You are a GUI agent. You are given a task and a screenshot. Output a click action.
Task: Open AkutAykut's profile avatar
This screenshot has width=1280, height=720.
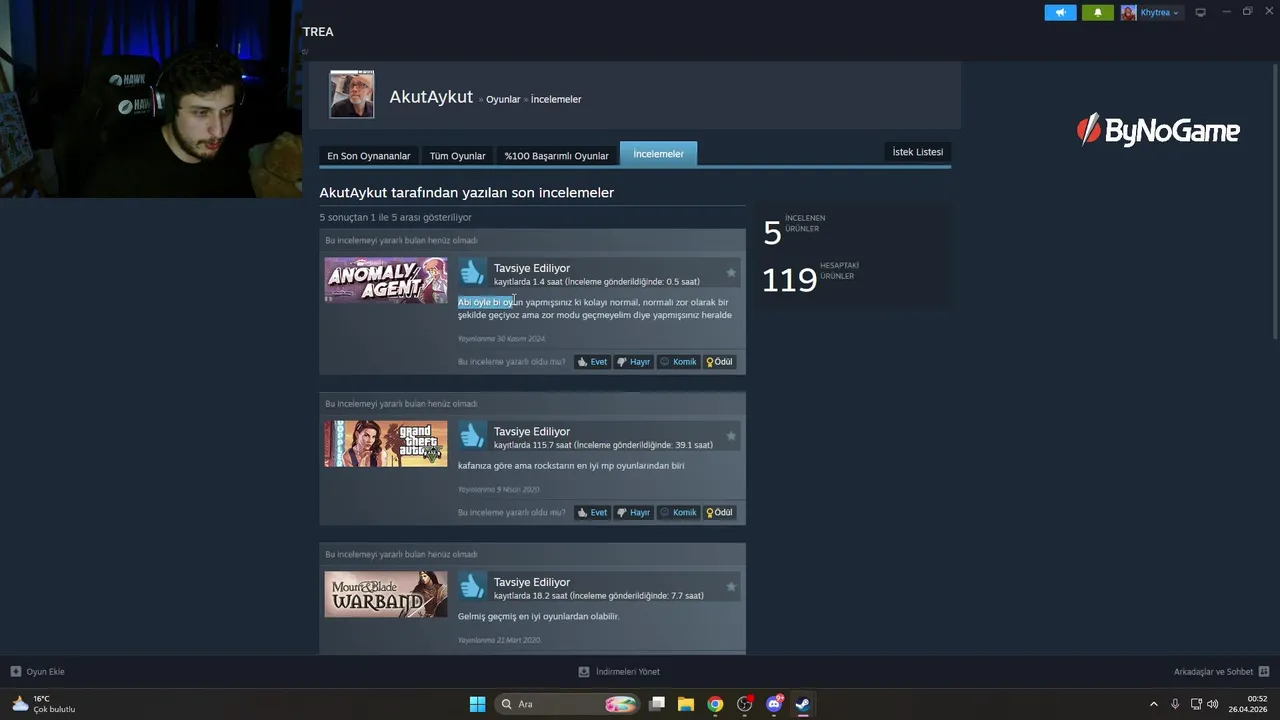(352, 95)
